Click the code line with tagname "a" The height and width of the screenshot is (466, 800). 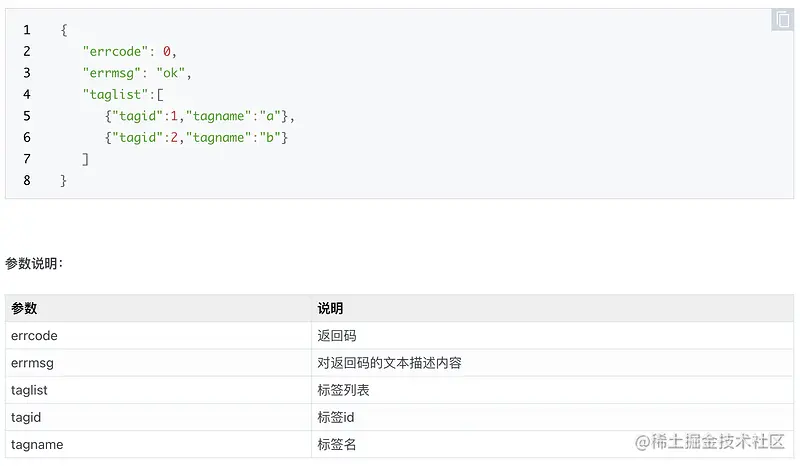pyautogui.click(x=200, y=116)
